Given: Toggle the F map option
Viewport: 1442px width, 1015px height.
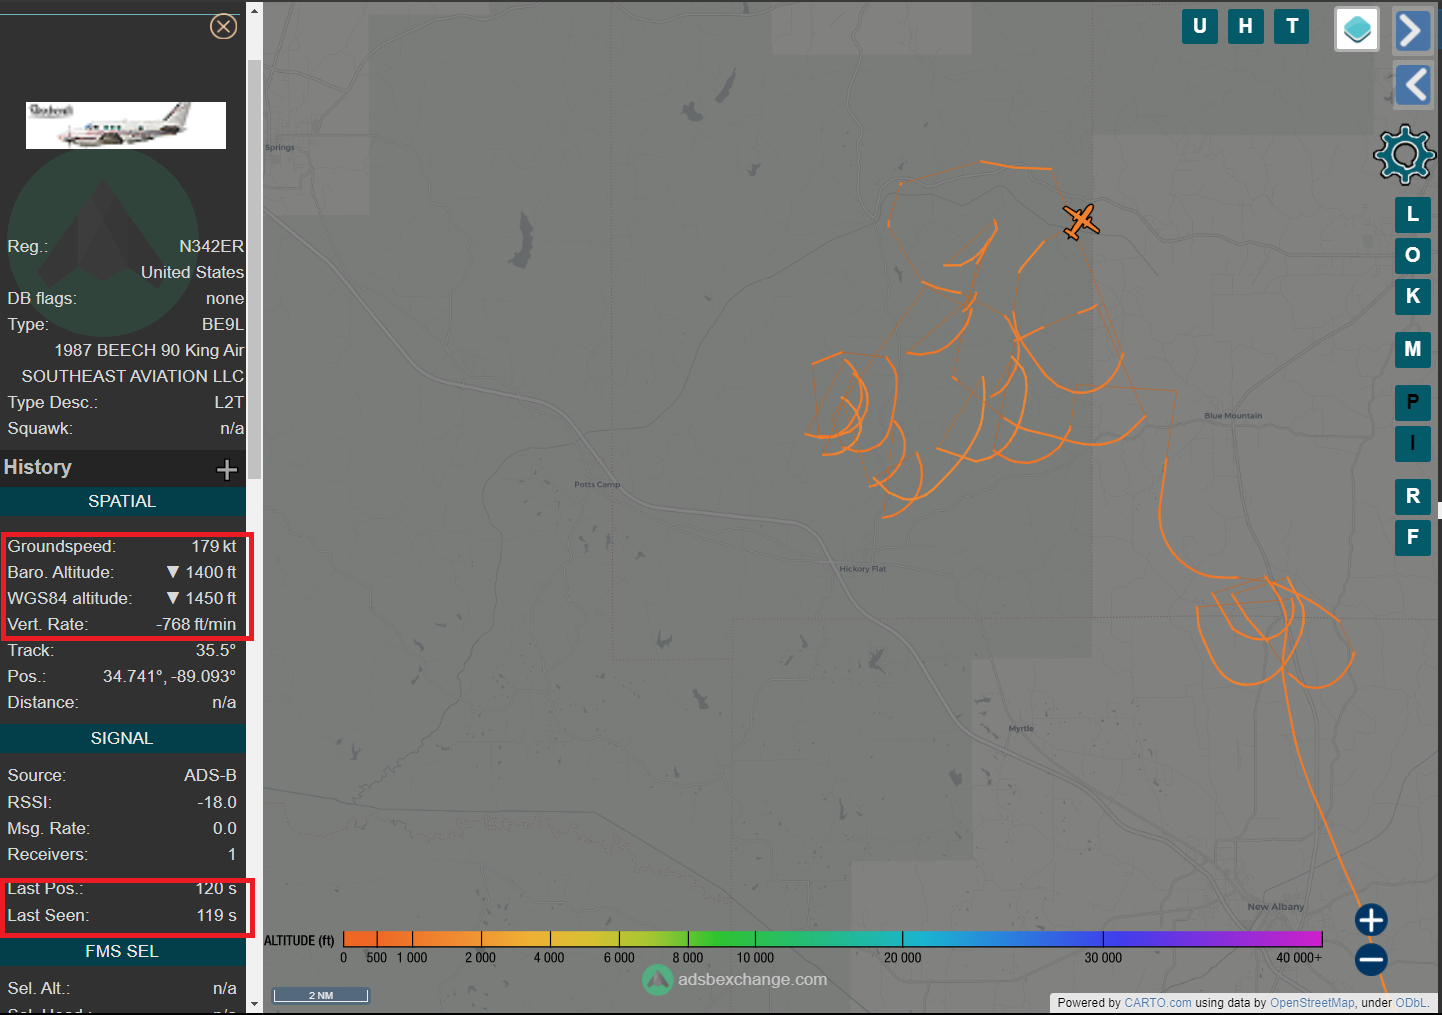Looking at the screenshot, I should click(x=1413, y=537).
